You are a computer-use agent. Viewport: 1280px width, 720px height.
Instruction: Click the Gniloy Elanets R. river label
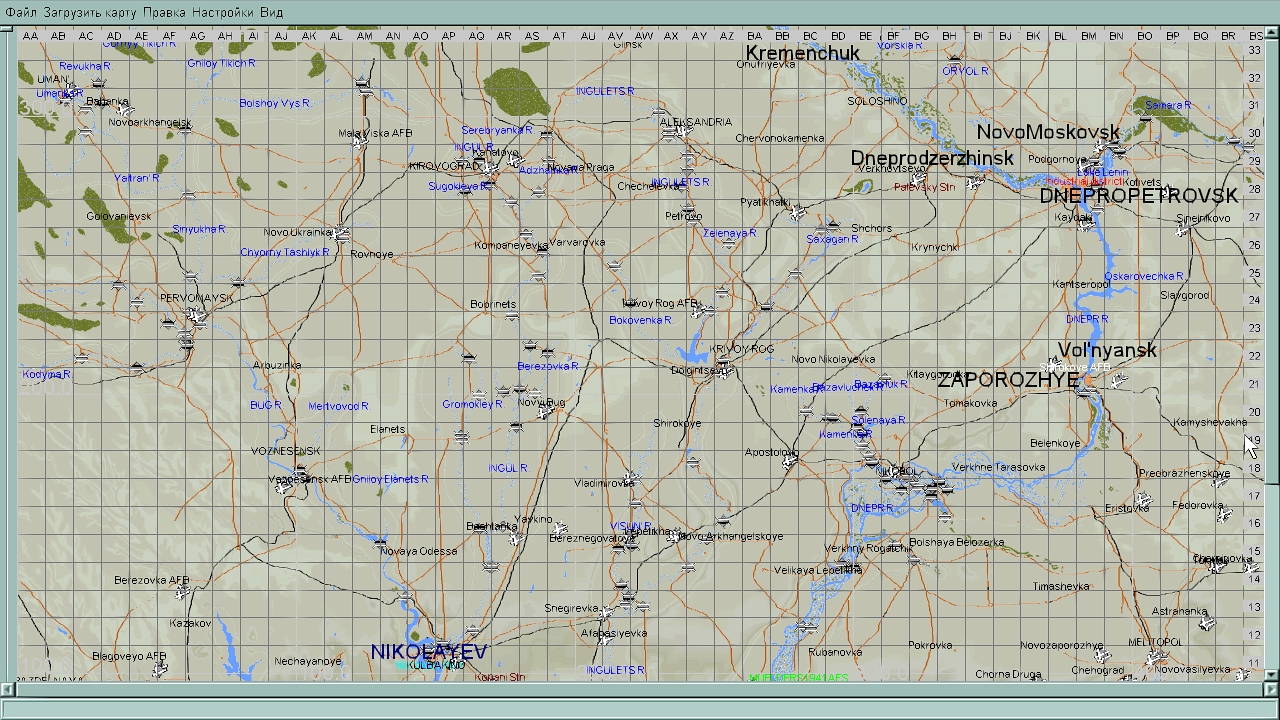click(x=390, y=479)
